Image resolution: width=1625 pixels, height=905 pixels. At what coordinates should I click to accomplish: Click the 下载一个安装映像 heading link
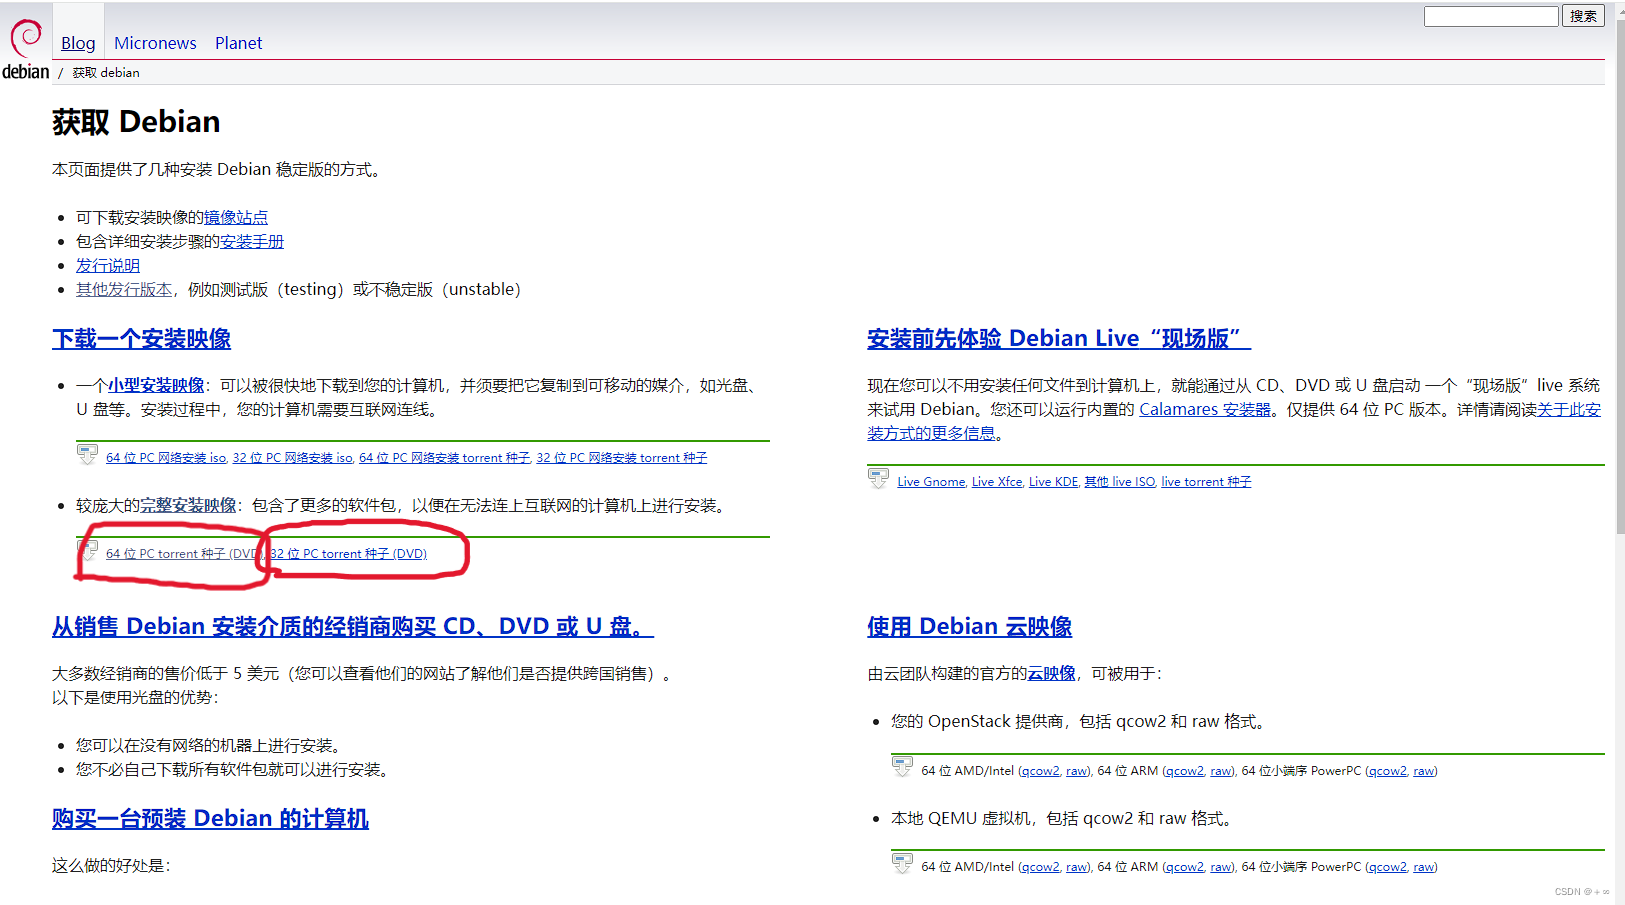pyautogui.click(x=141, y=339)
